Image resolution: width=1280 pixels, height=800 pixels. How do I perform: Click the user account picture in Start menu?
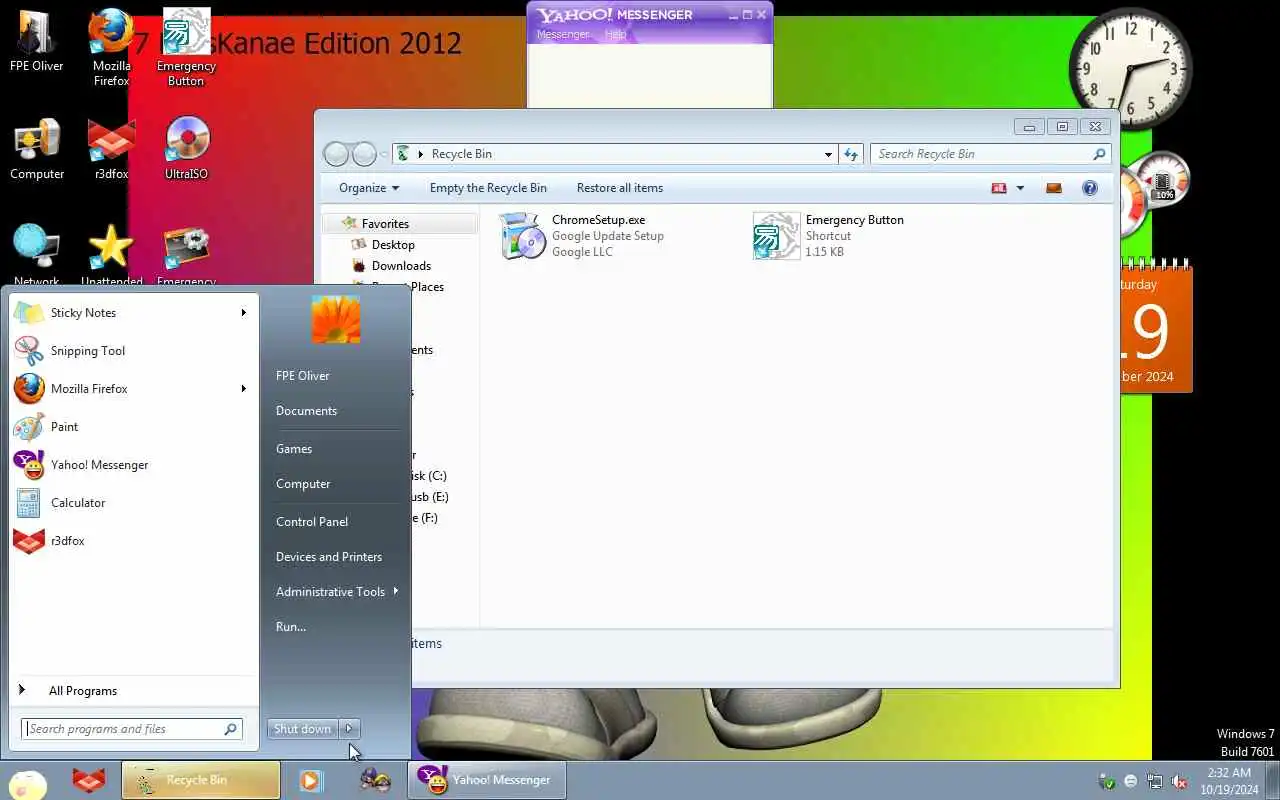click(x=336, y=319)
